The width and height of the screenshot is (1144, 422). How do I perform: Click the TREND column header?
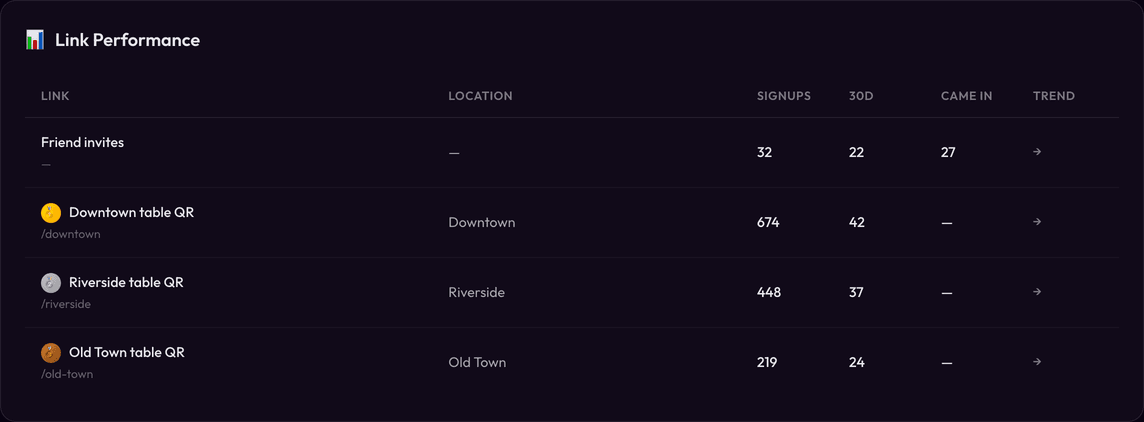click(x=1054, y=96)
